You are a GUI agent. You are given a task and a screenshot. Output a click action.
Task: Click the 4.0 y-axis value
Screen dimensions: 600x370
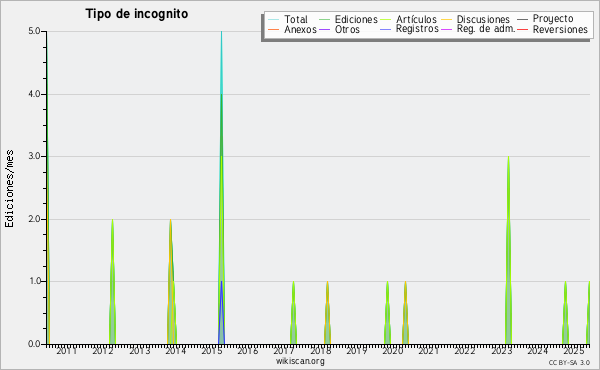pyautogui.click(x=34, y=94)
